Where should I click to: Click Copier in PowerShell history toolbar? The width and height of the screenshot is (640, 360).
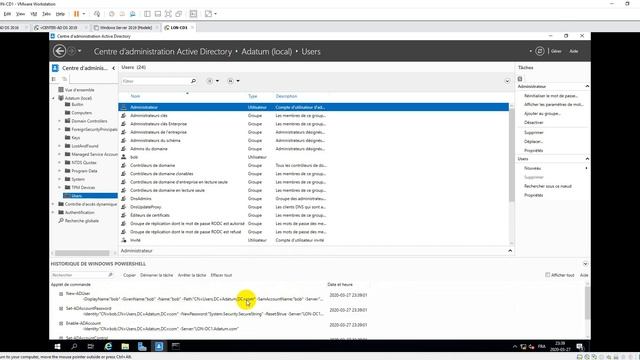coord(129,275)
